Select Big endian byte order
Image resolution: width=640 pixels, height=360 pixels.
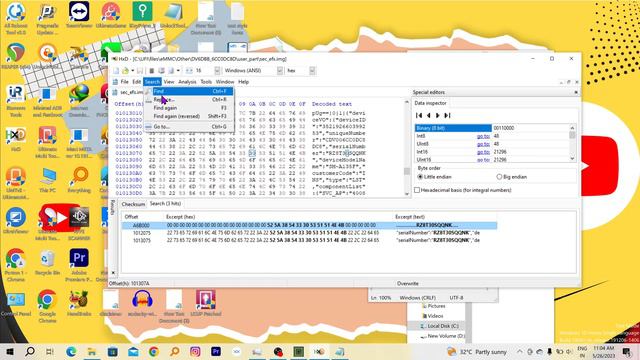click(x=511, y=177)
